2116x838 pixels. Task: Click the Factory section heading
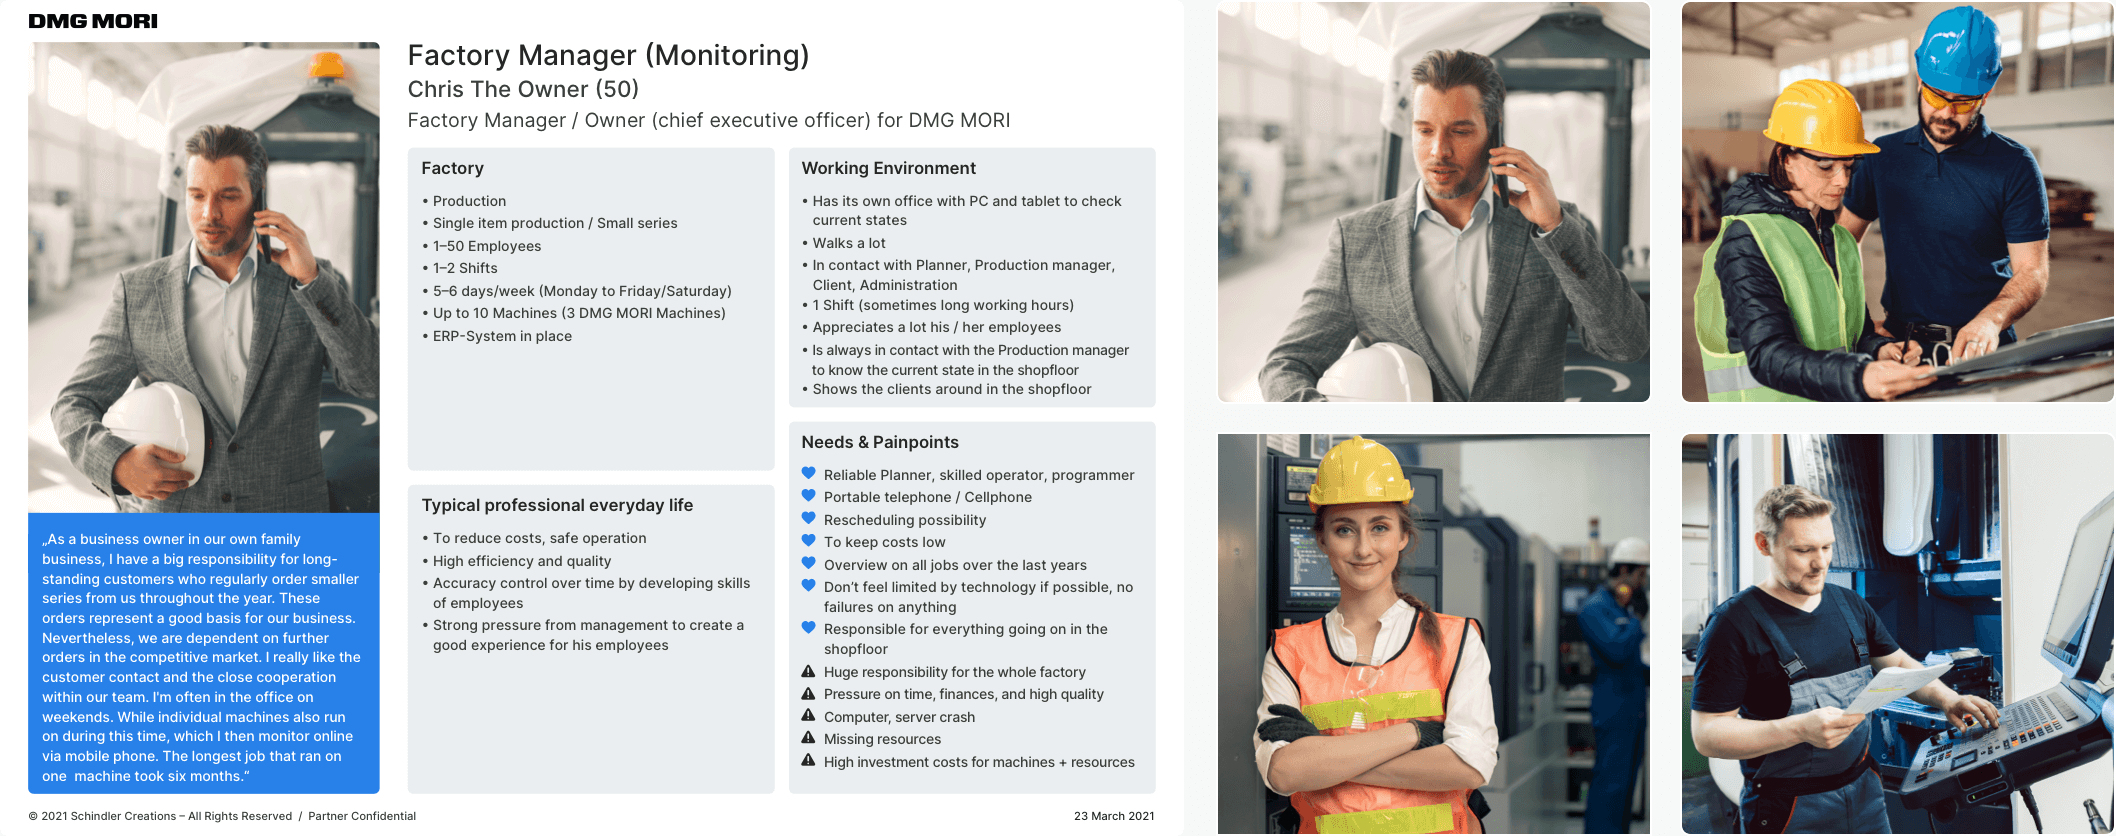pyautogui.click(x=452, y=168)
